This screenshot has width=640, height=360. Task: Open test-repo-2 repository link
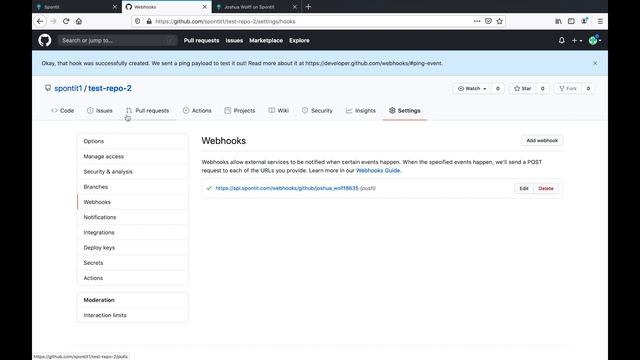(110, 88)
